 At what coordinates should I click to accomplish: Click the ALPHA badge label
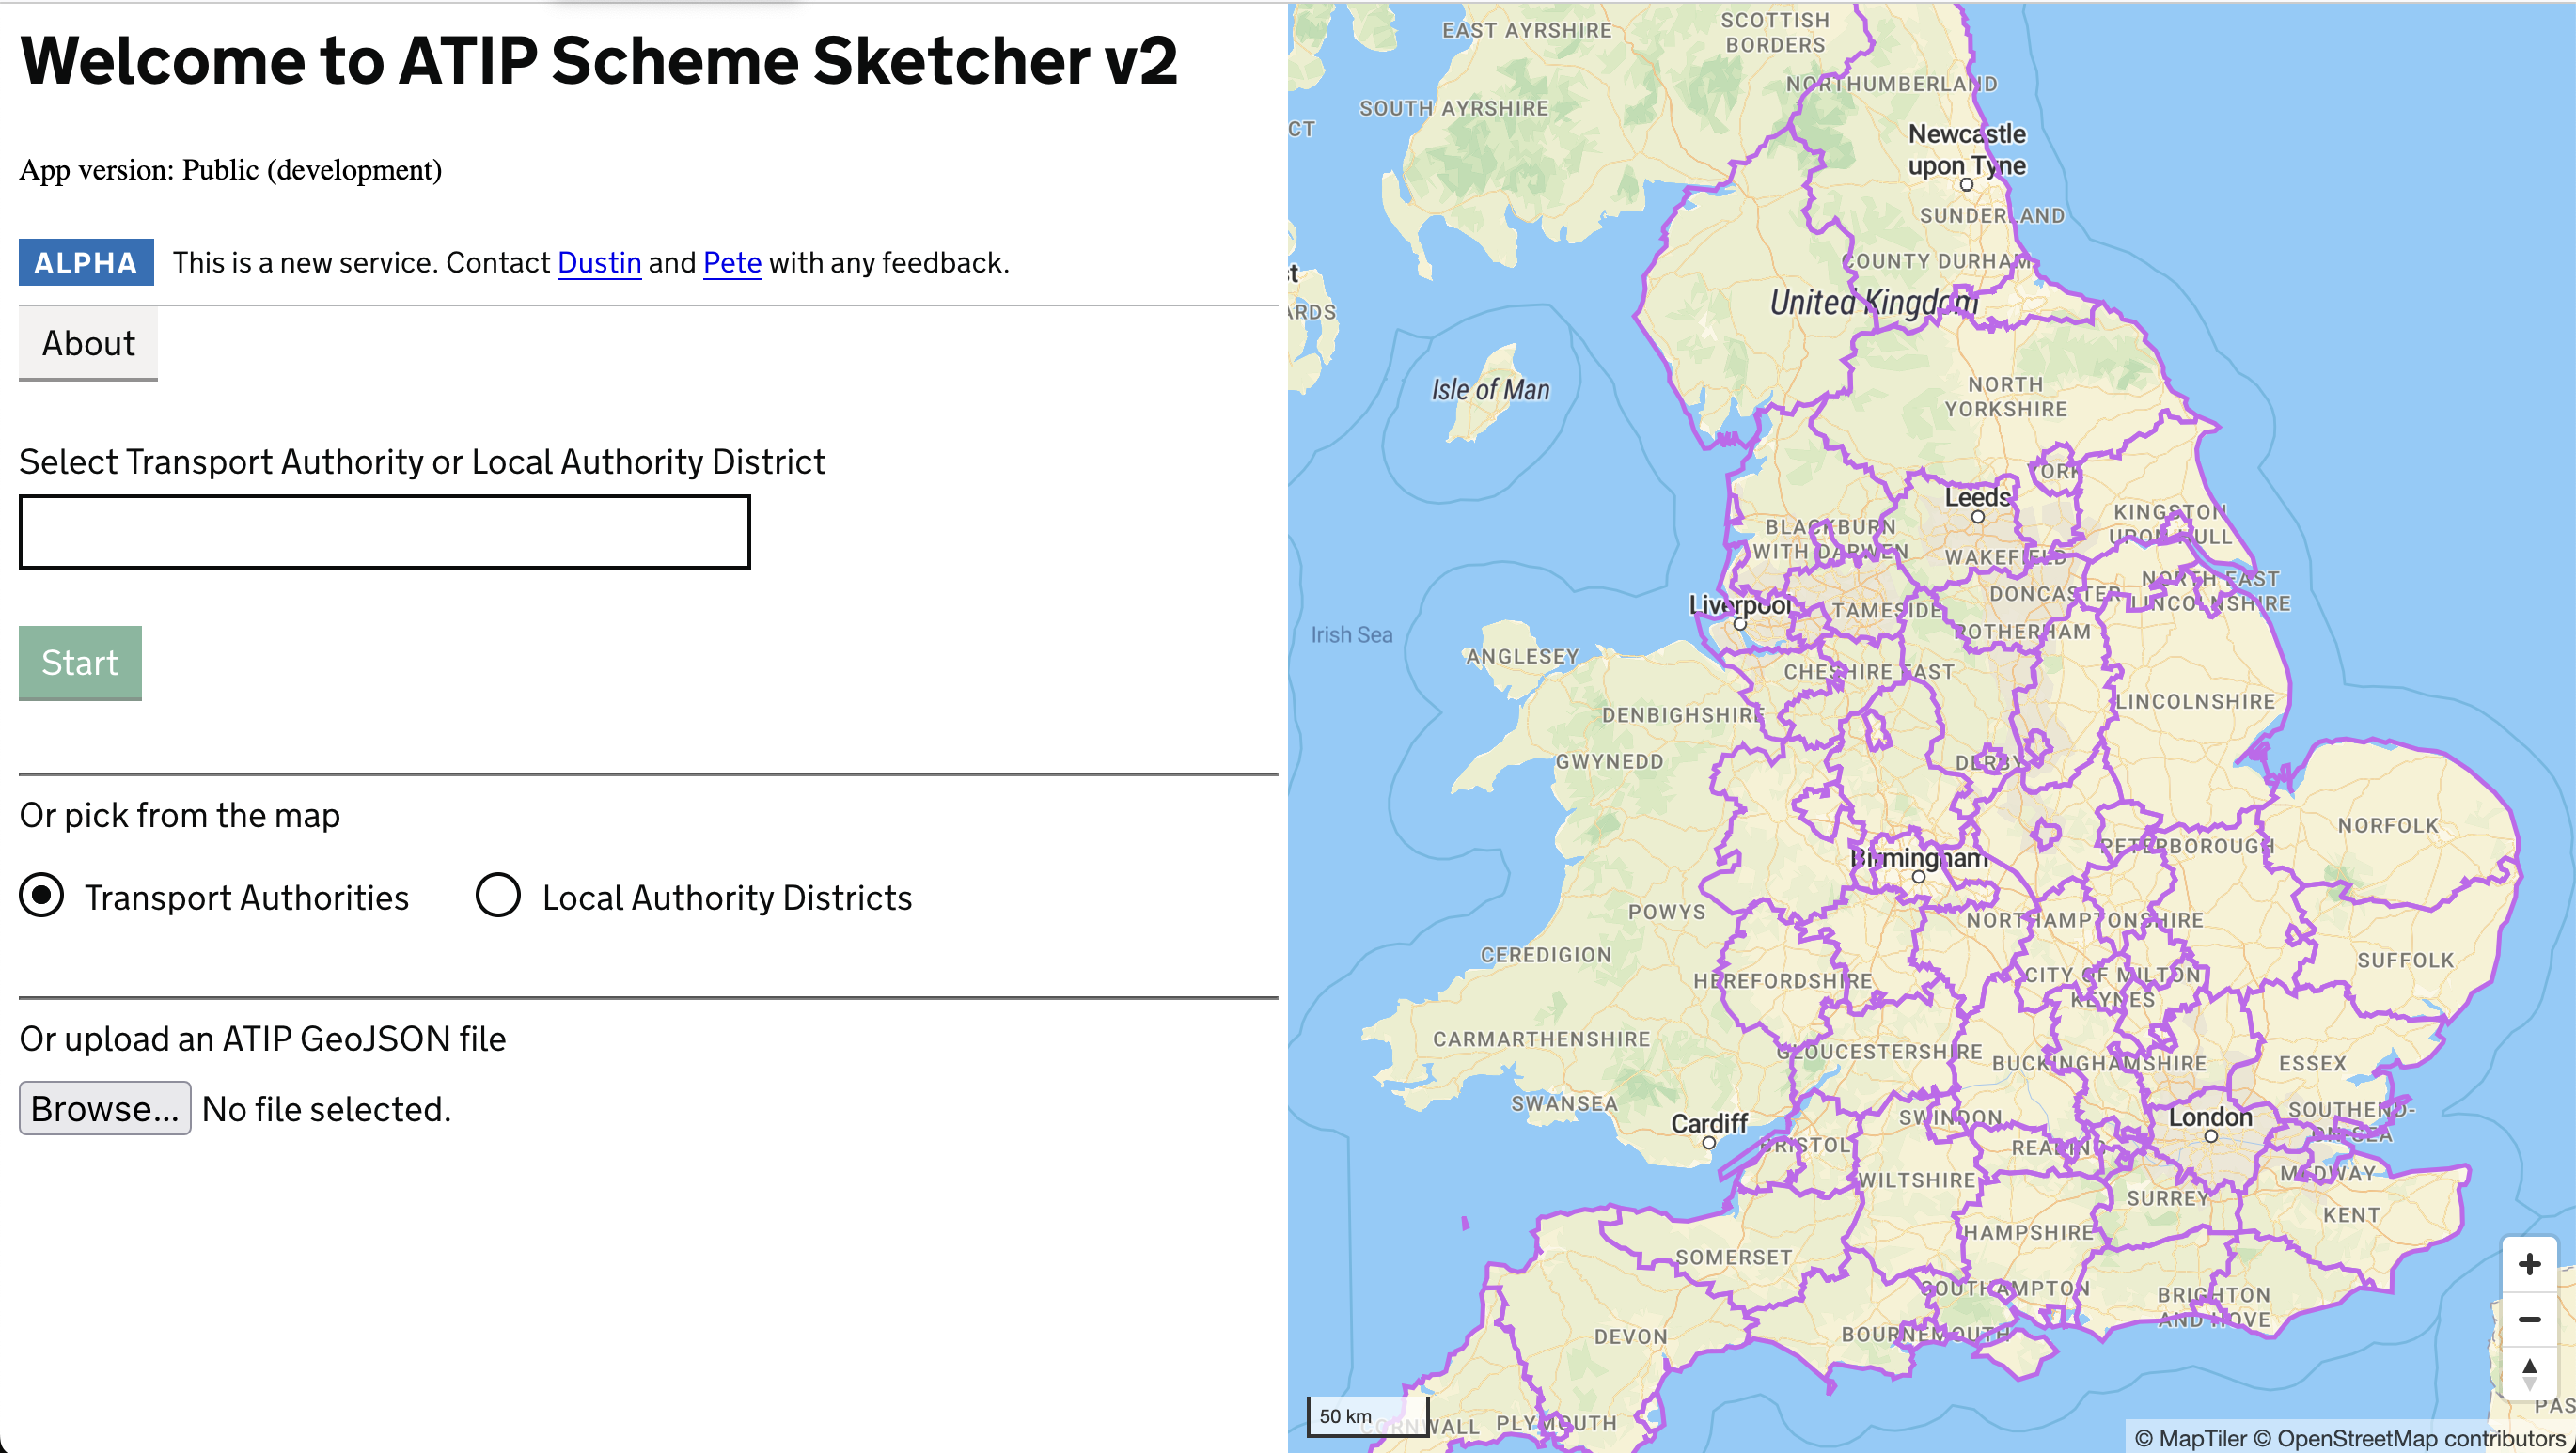click(x=82, y=261)
